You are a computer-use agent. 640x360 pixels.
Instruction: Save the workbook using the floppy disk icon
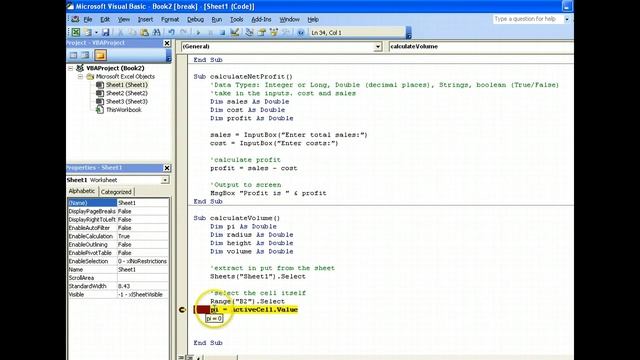click(x=106, y=32)
